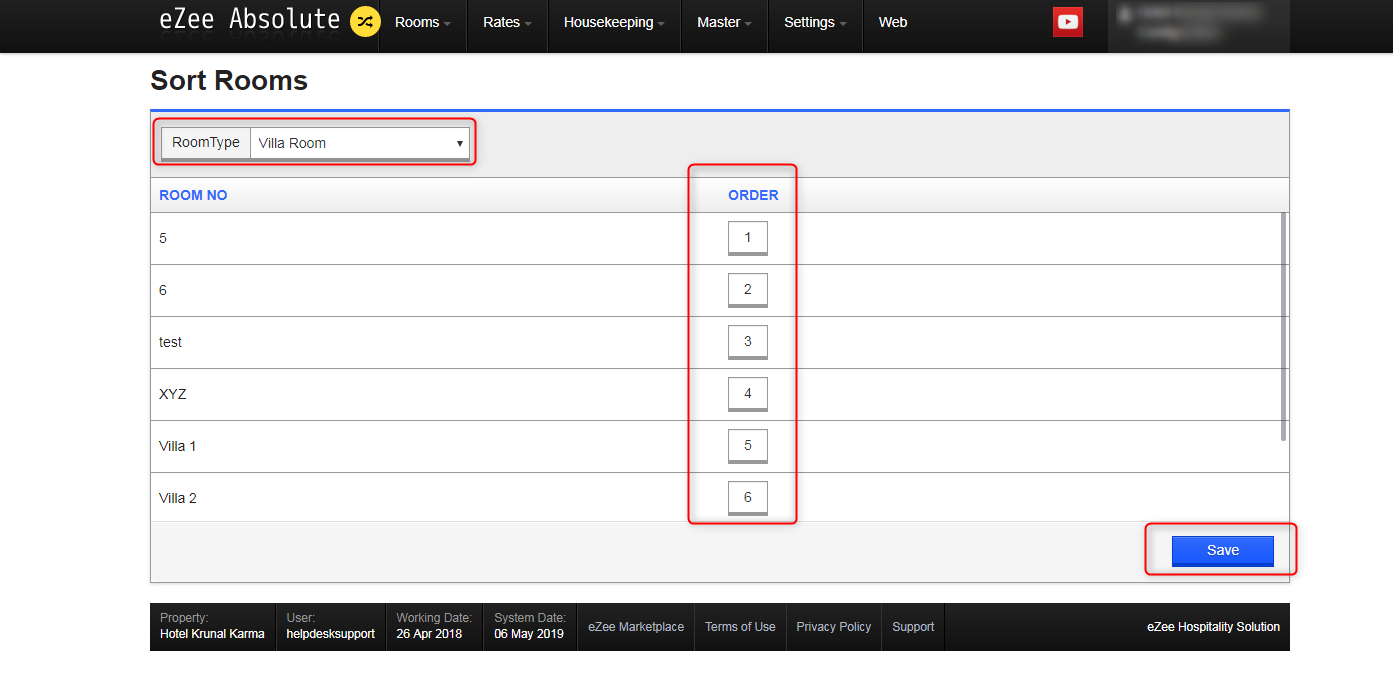Screen dimensions: 1393x690
Task: Click the helpdesksupport user name
Action: point(331,634)
